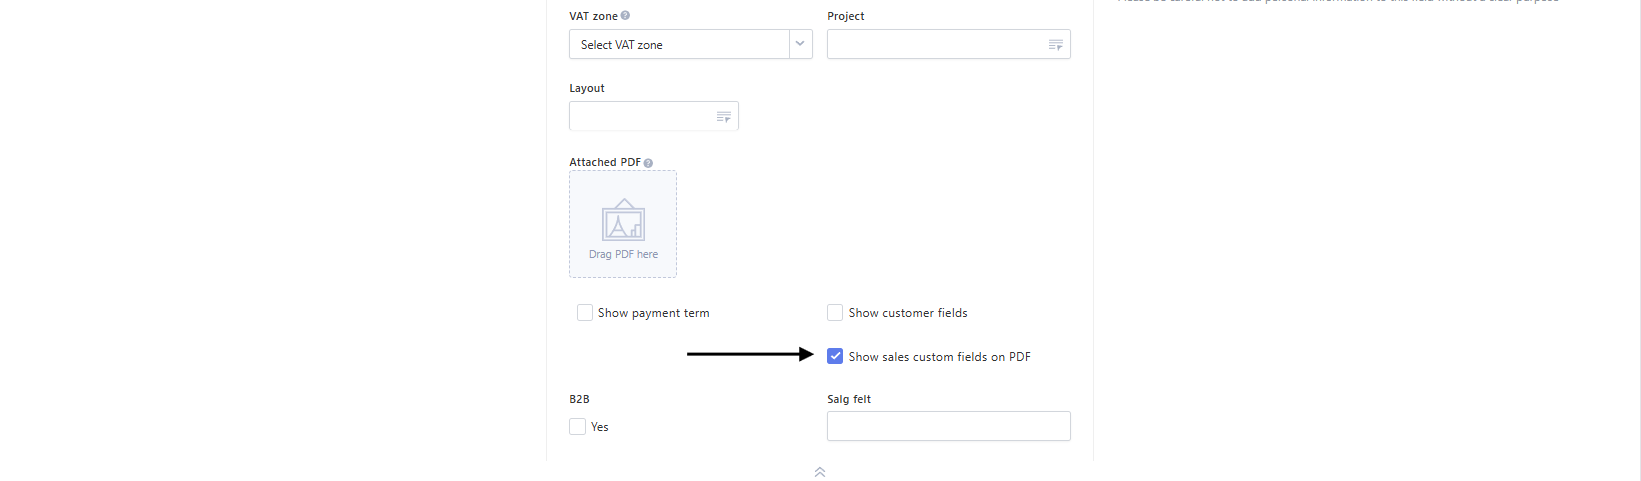This screenshot has width=1641, height=481.
Task: Open the Layout field list picker icon
Action: pyautogui.click(x=723, y=117)
